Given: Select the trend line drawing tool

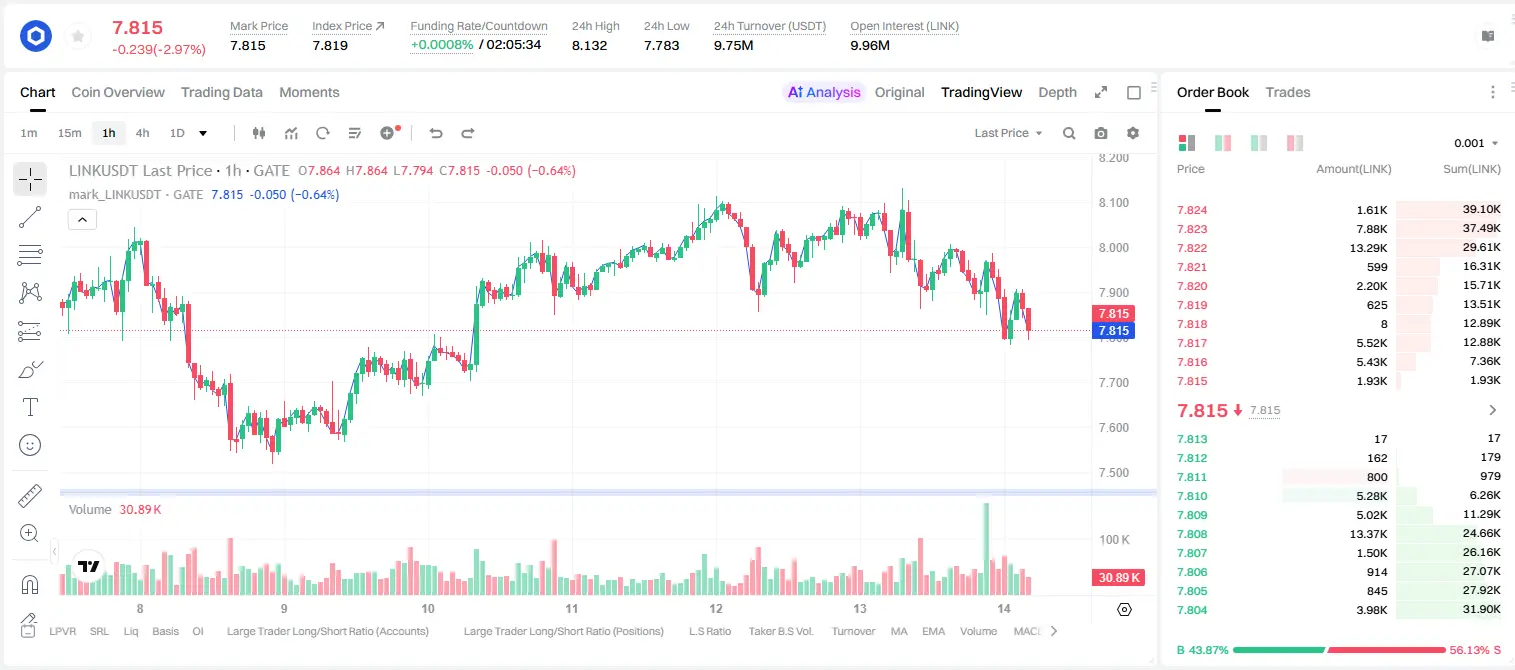Looking at the screenshot, I should [x=30, y=218].
